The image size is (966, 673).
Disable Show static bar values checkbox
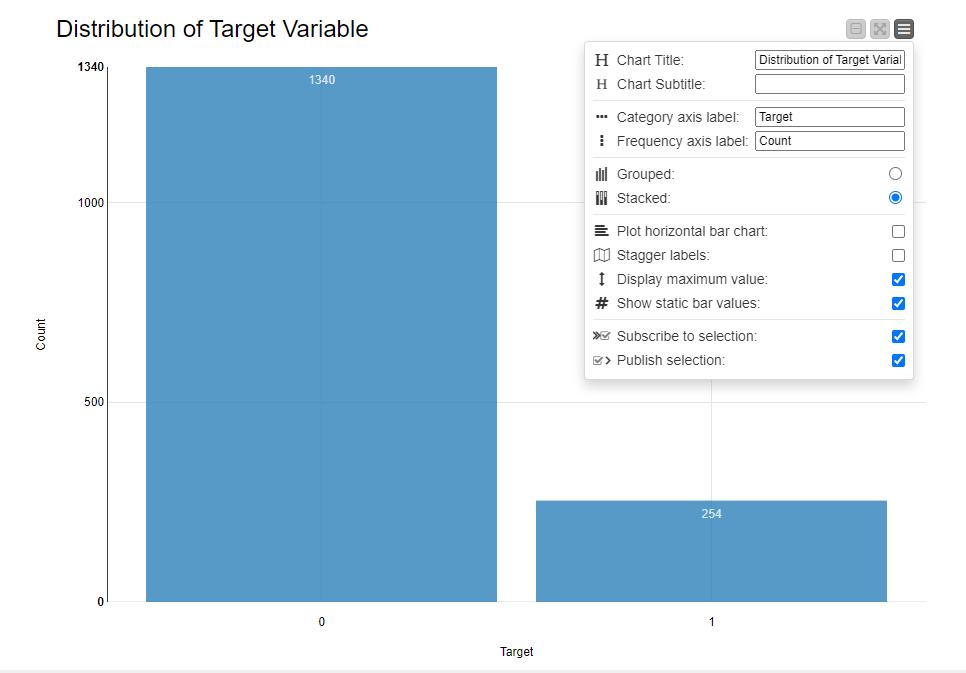pyautogui.click(x=898, y=303)
